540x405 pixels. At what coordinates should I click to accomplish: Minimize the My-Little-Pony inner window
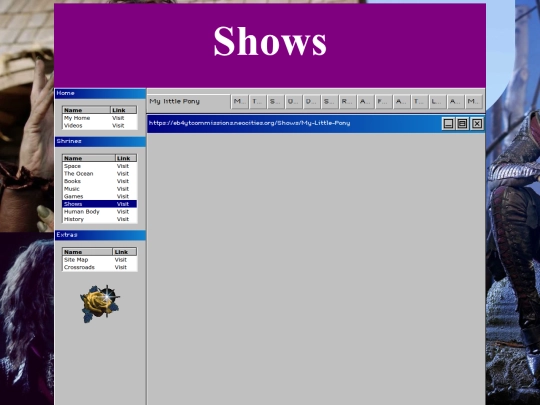[x=448, y=123]
